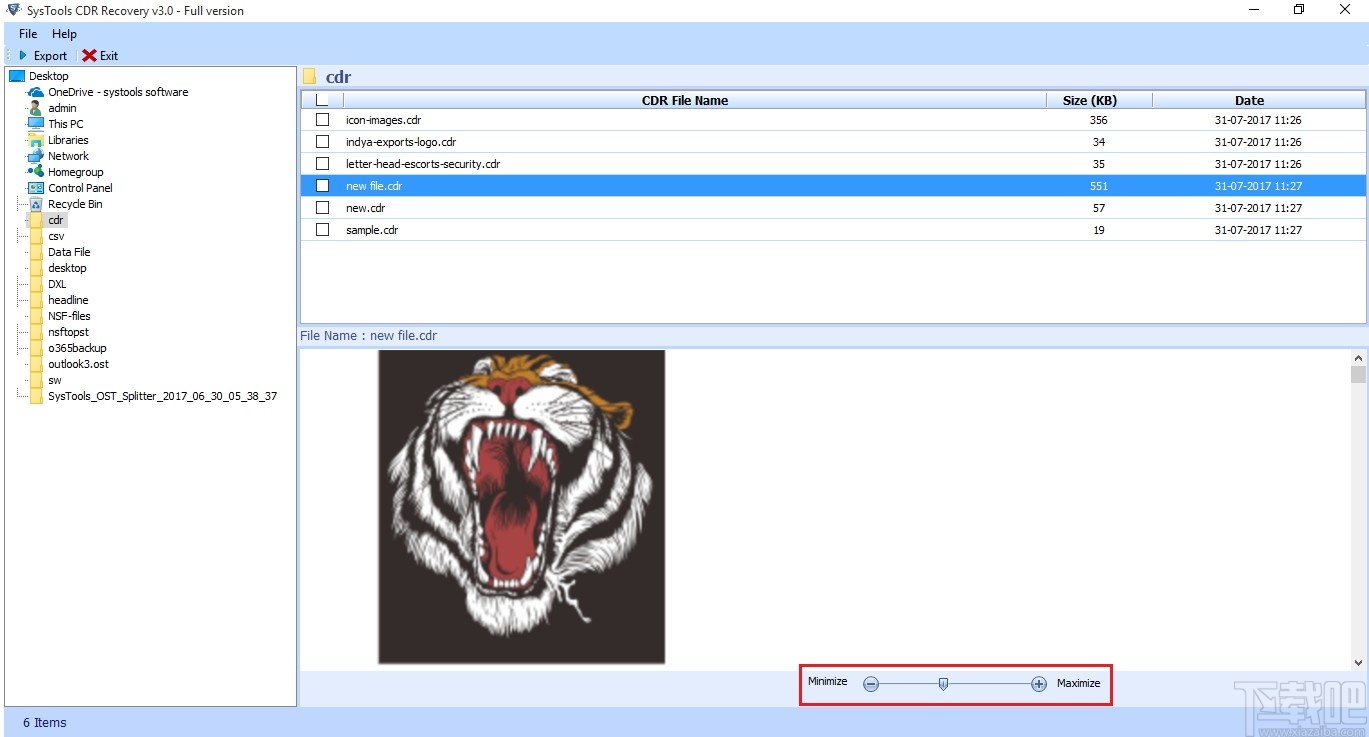Screen dimensions: 1369x737
Task: Sort by CDR File Name column
Action: tap(685, 100)
